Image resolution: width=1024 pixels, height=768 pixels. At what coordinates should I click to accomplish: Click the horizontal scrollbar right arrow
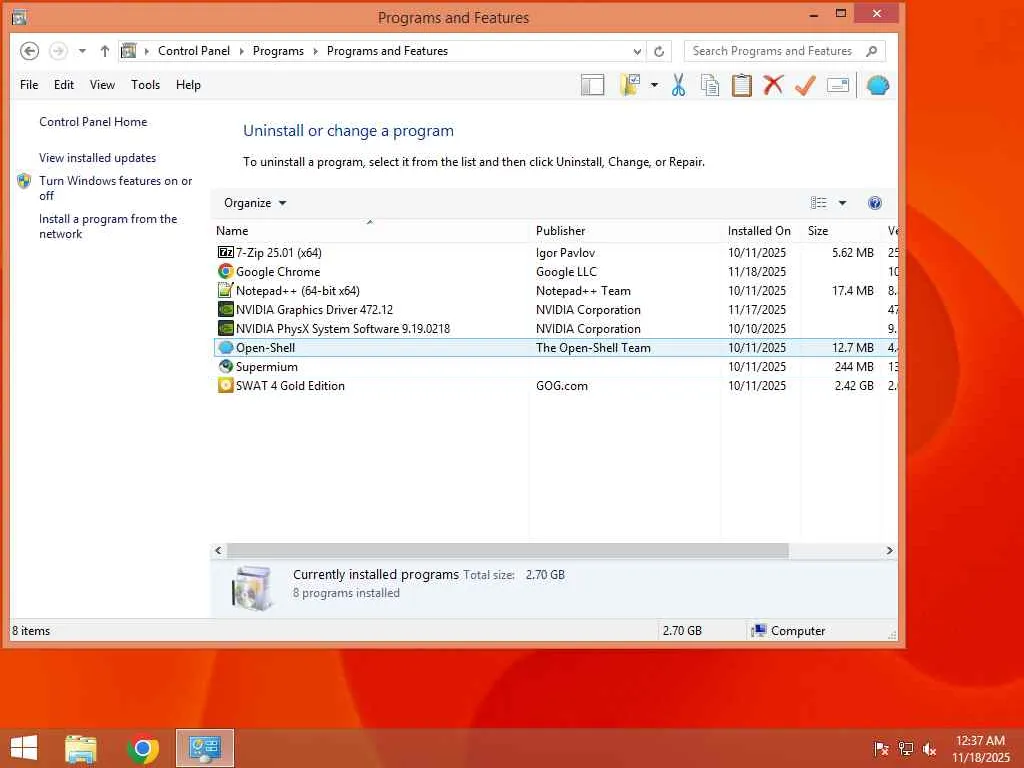tap(889, 551)
